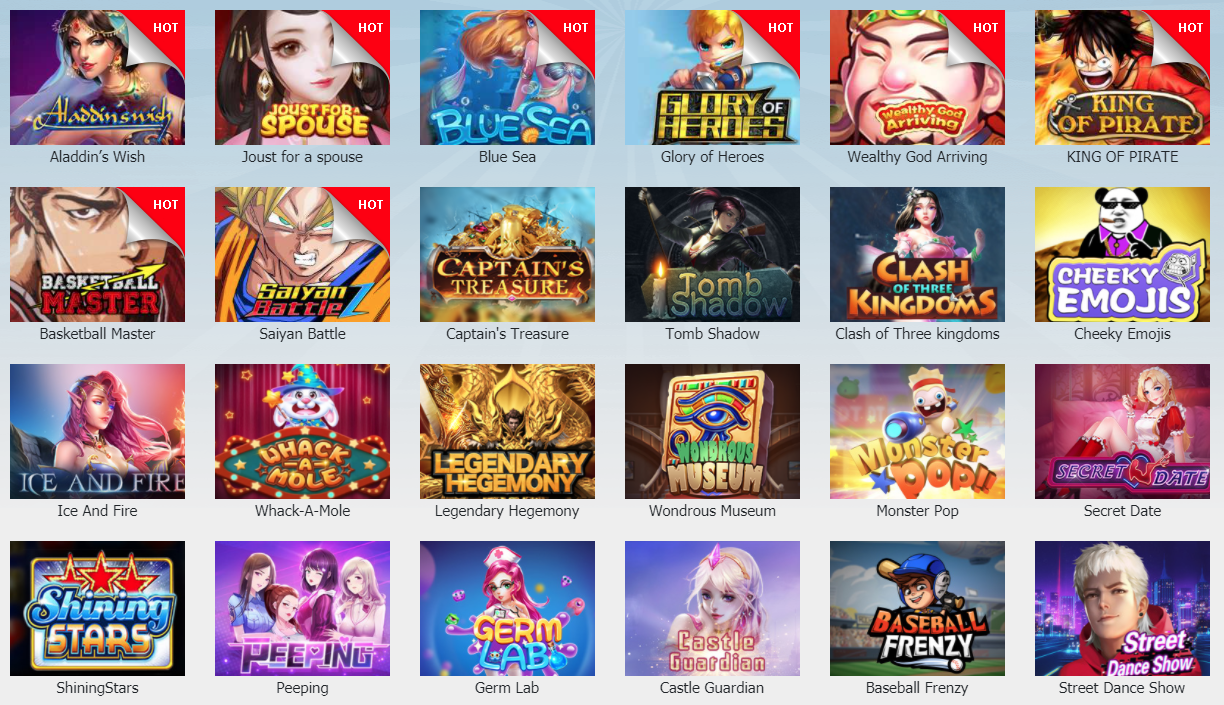
Task: Click the Wealthy God Arriving thumbnail
Action: [917, 77]
